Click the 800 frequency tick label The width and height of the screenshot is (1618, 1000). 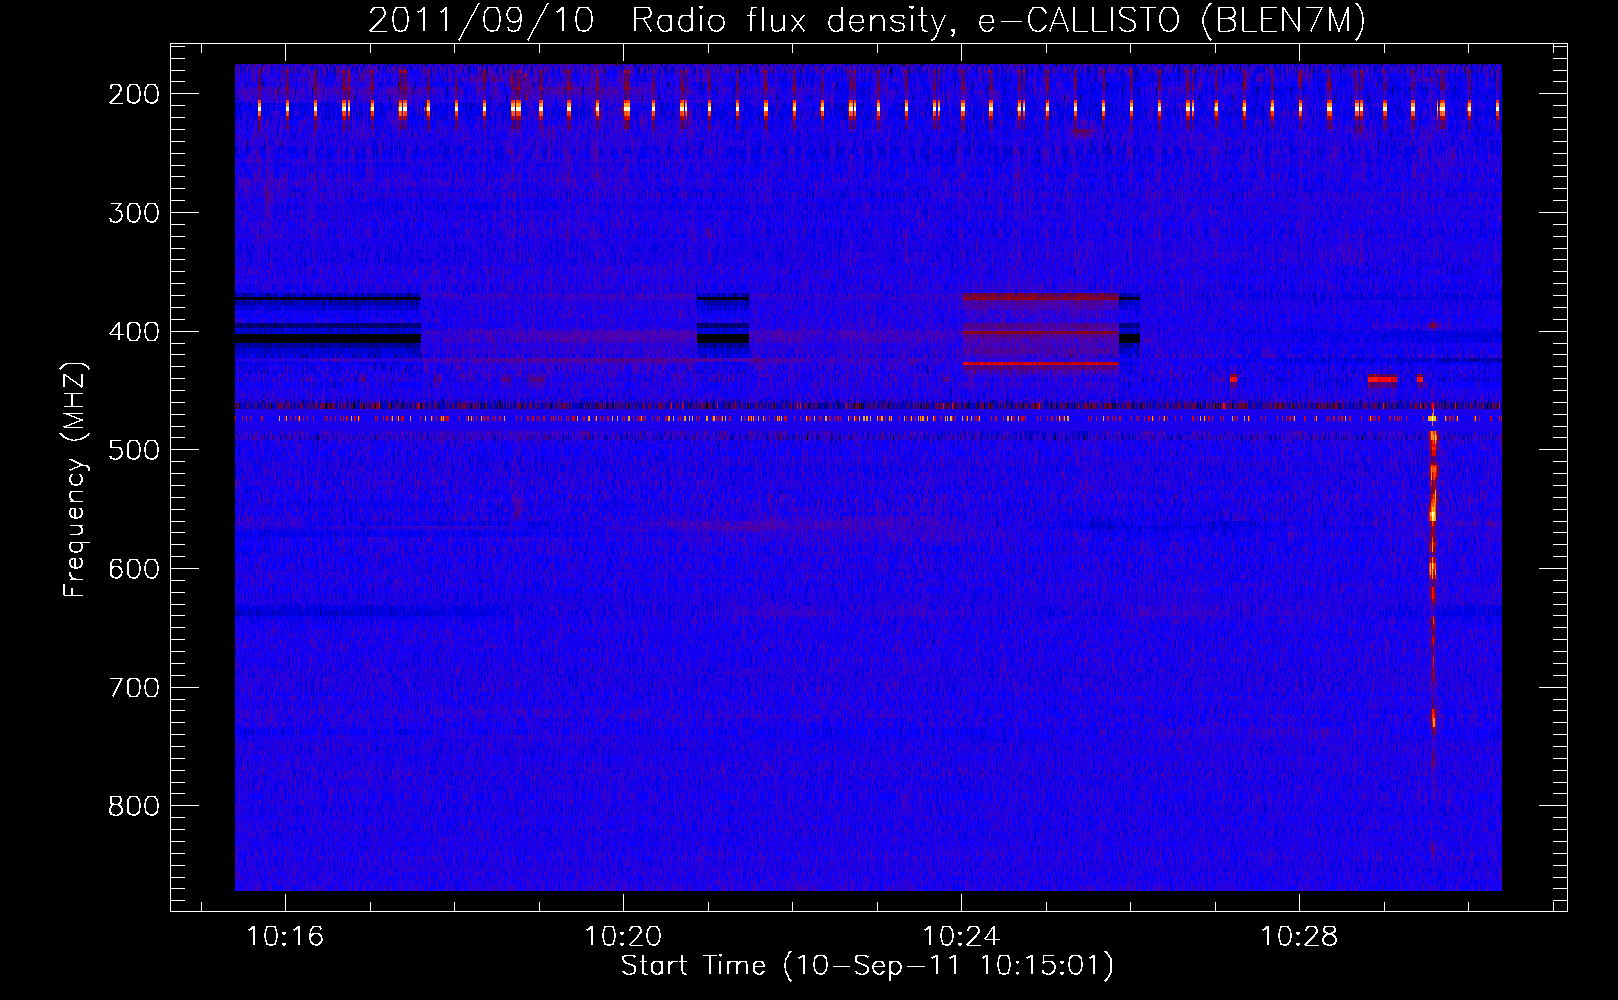(x=134, y=806)
